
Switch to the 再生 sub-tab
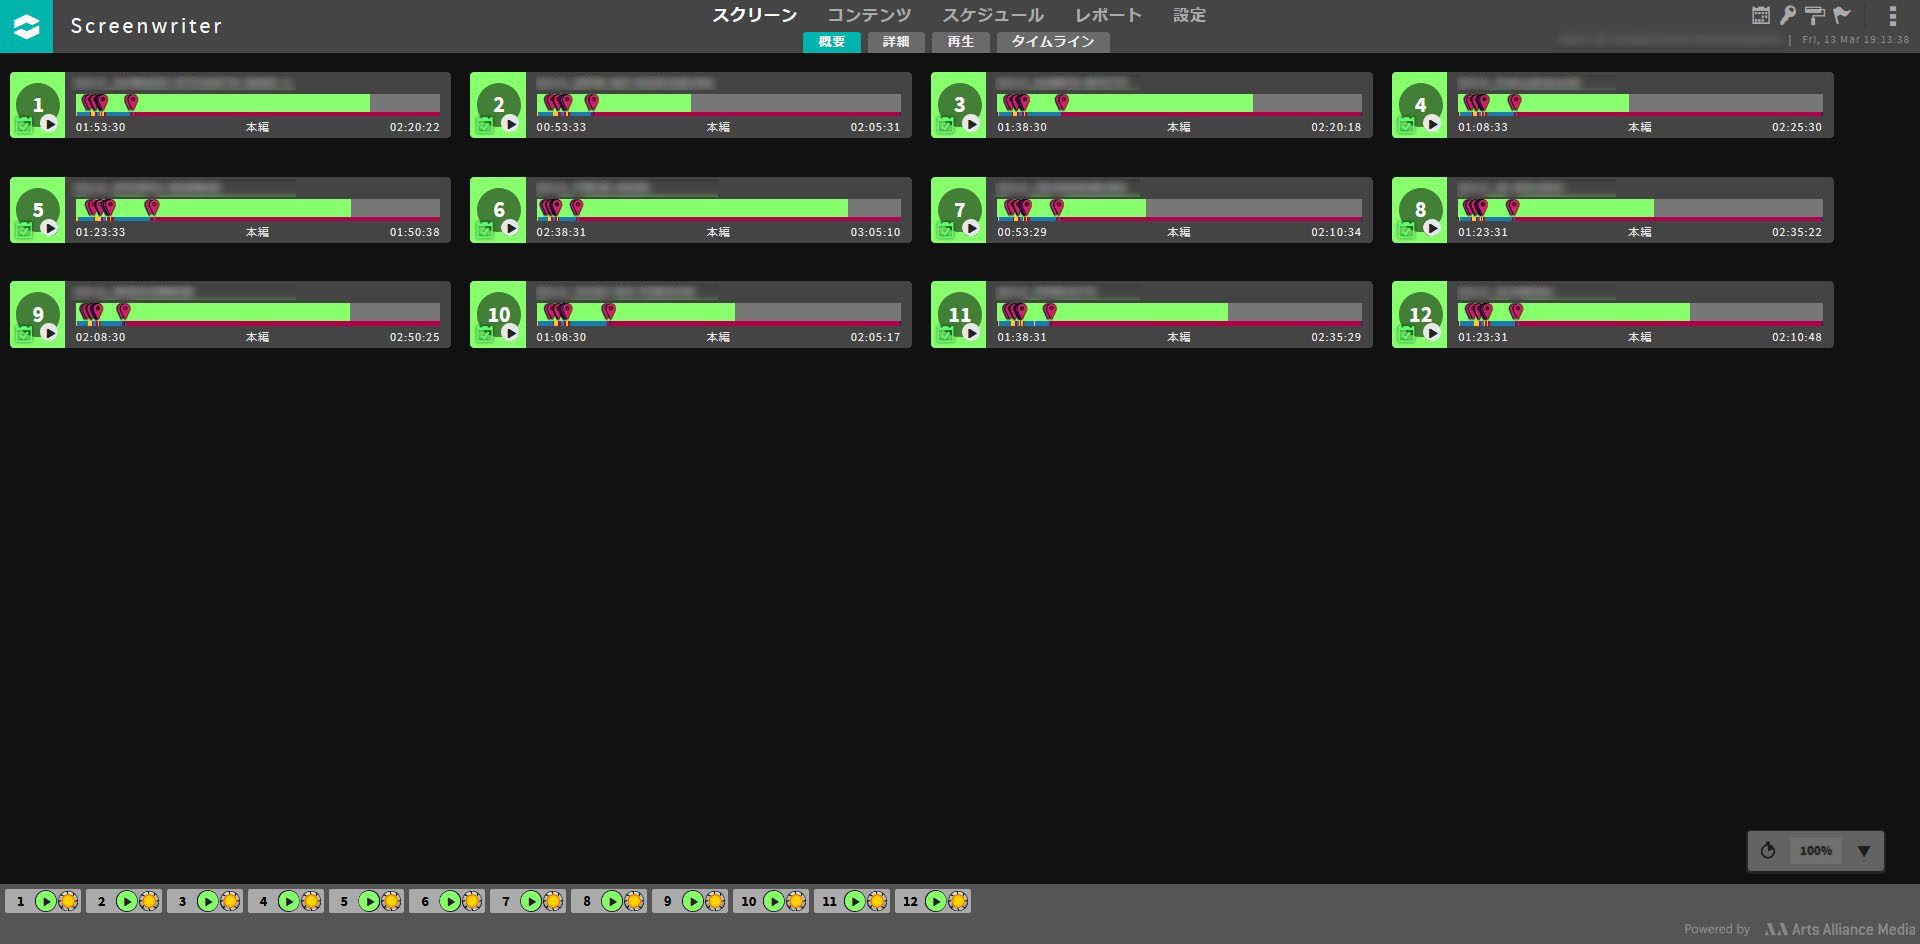pyautogui.click(x=961, y=42)
